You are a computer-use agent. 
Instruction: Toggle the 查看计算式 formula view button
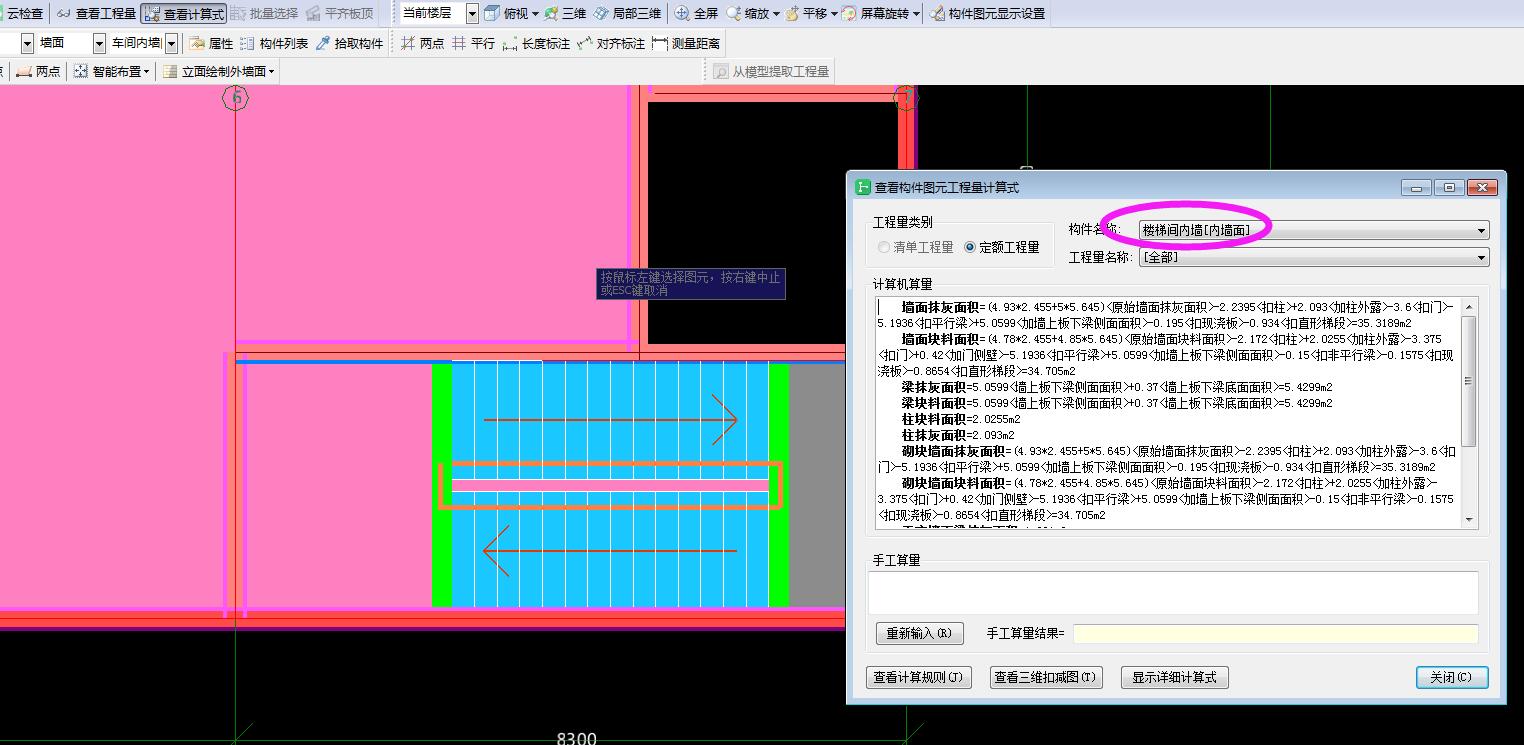tap(183, 13)
